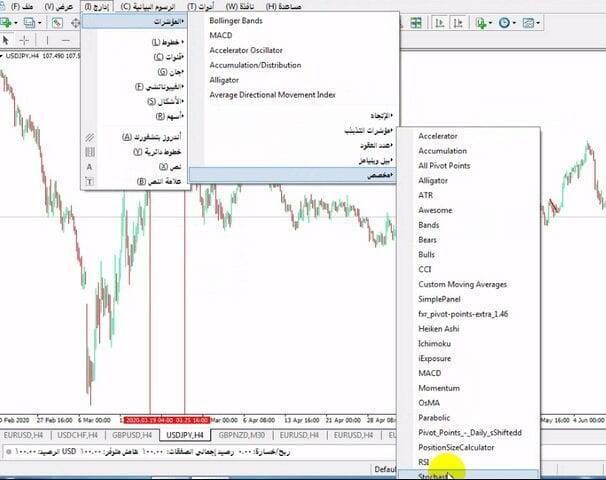Expand the جان (G) Gann submenu
Image resolution: width=606 pixels, height=480 pixels.
134,72
